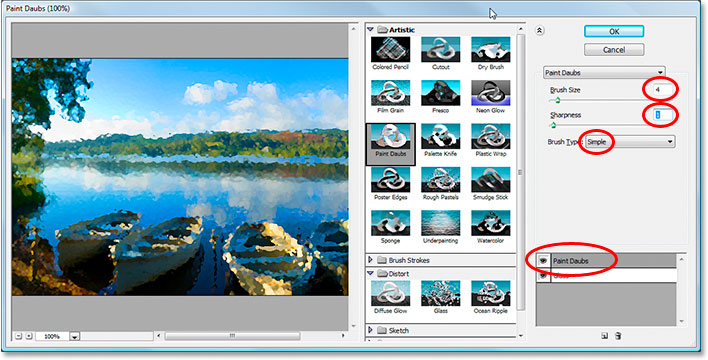Select the Ocean Ripple distort filter
This screenshot has width=708, height=360.
tap(490, 297)
